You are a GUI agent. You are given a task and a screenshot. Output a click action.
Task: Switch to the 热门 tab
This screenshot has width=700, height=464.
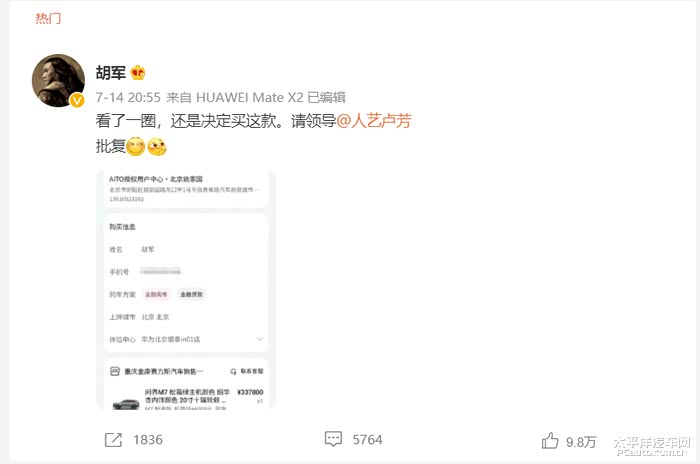[48, 18]
